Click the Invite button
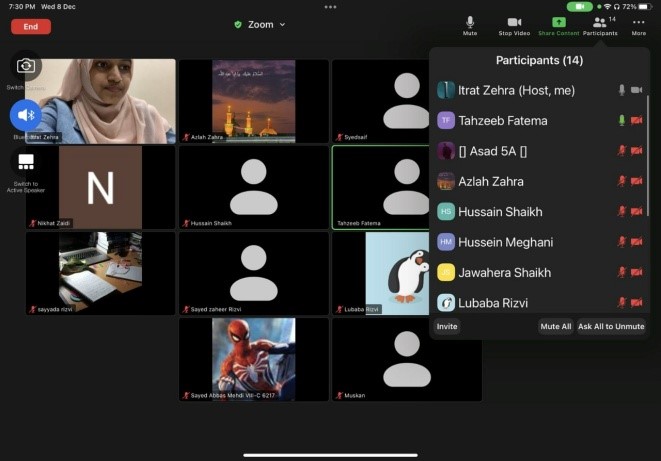Screen dimensions: 661x461 tap(447, 326)
